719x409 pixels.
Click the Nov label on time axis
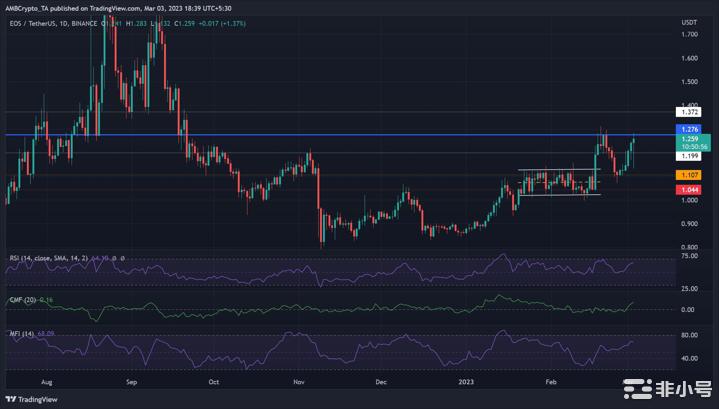coord(298,381)
